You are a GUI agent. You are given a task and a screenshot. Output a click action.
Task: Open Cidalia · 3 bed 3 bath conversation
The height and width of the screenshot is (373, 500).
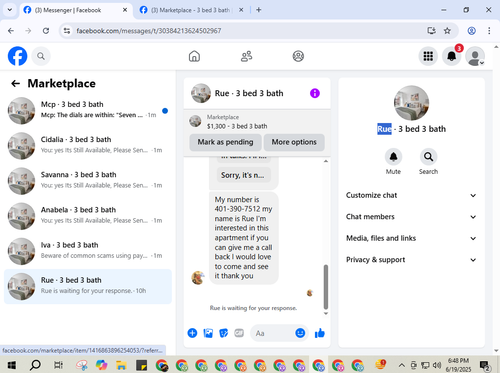click(x=88, y=146)
